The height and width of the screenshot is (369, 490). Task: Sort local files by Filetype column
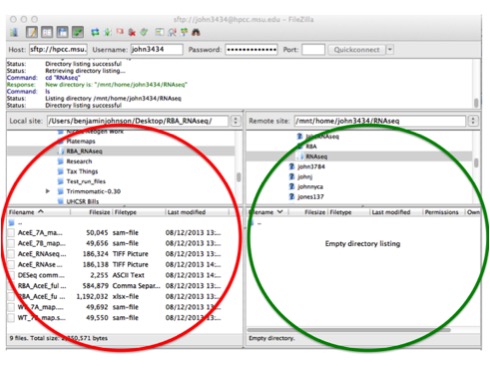(x=138, y=212)
